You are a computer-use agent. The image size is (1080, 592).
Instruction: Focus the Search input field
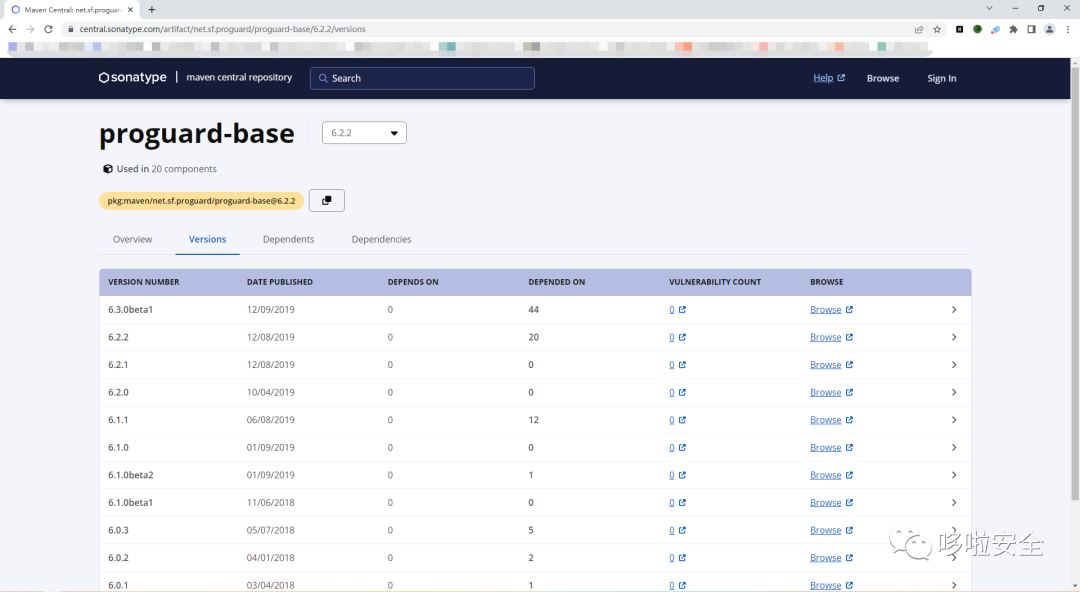point(422,78)
